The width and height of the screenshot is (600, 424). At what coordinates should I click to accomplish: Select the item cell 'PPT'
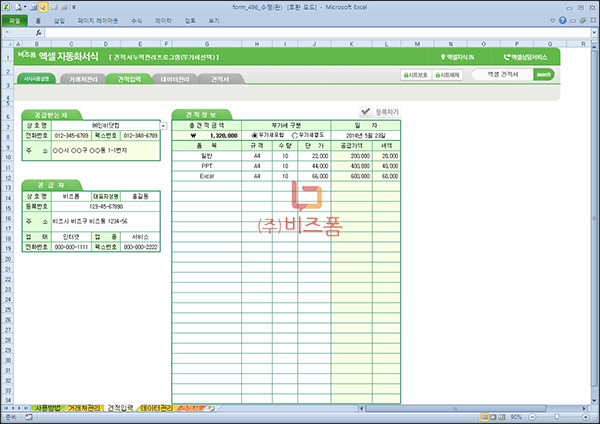tap(207, 166)
